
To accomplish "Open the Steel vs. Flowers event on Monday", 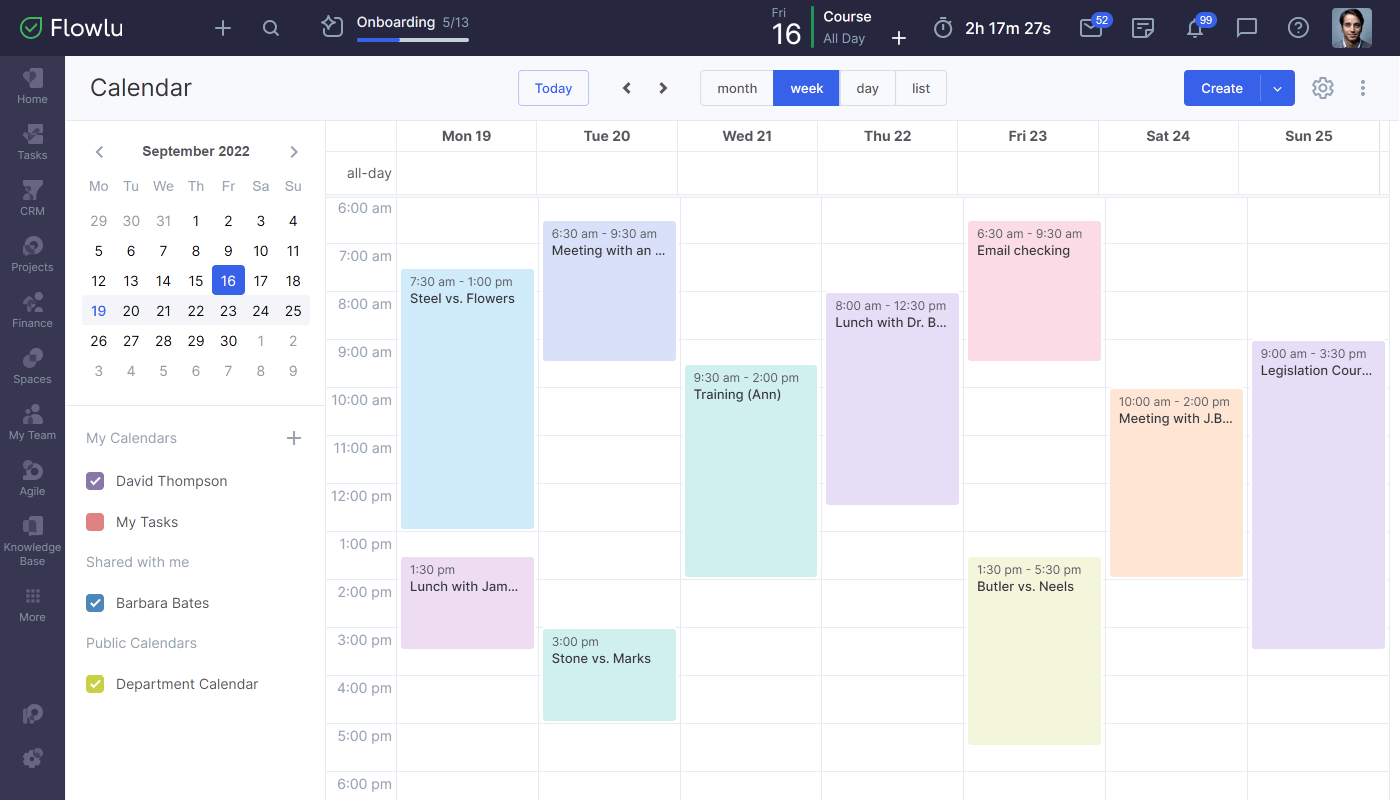I will pos(467,400).
